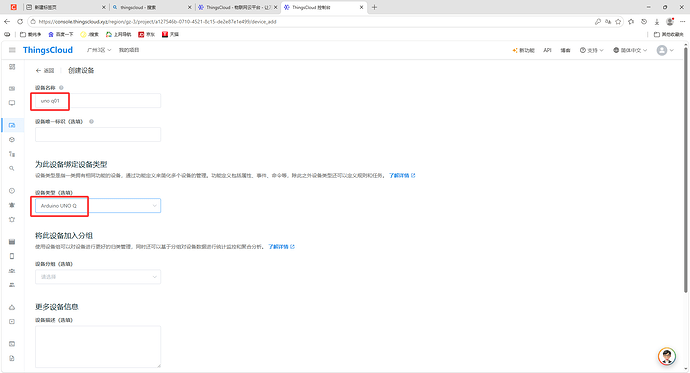Click the highlighted devices sidebar icon
690x373 pixels.
pos(12,125)
